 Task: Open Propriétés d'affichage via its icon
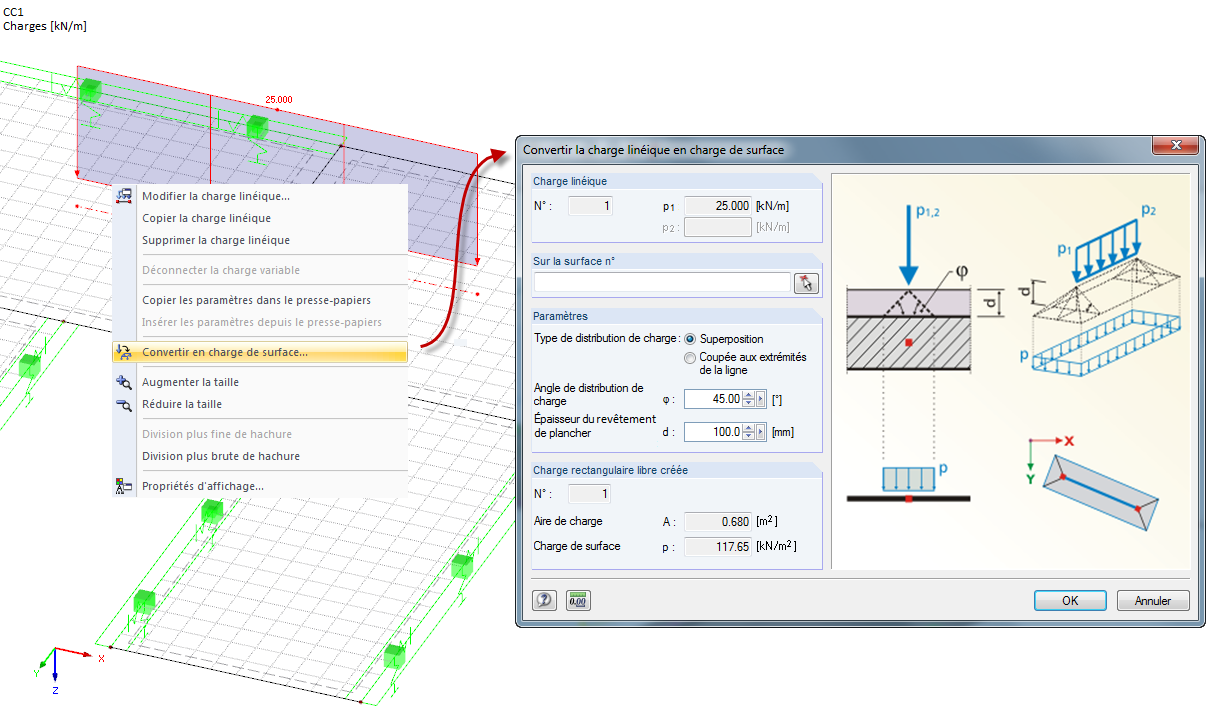[x=123, y=485]
